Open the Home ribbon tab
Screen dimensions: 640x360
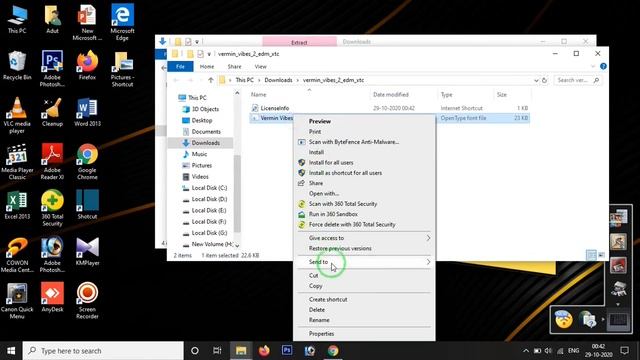coord(207,67)
